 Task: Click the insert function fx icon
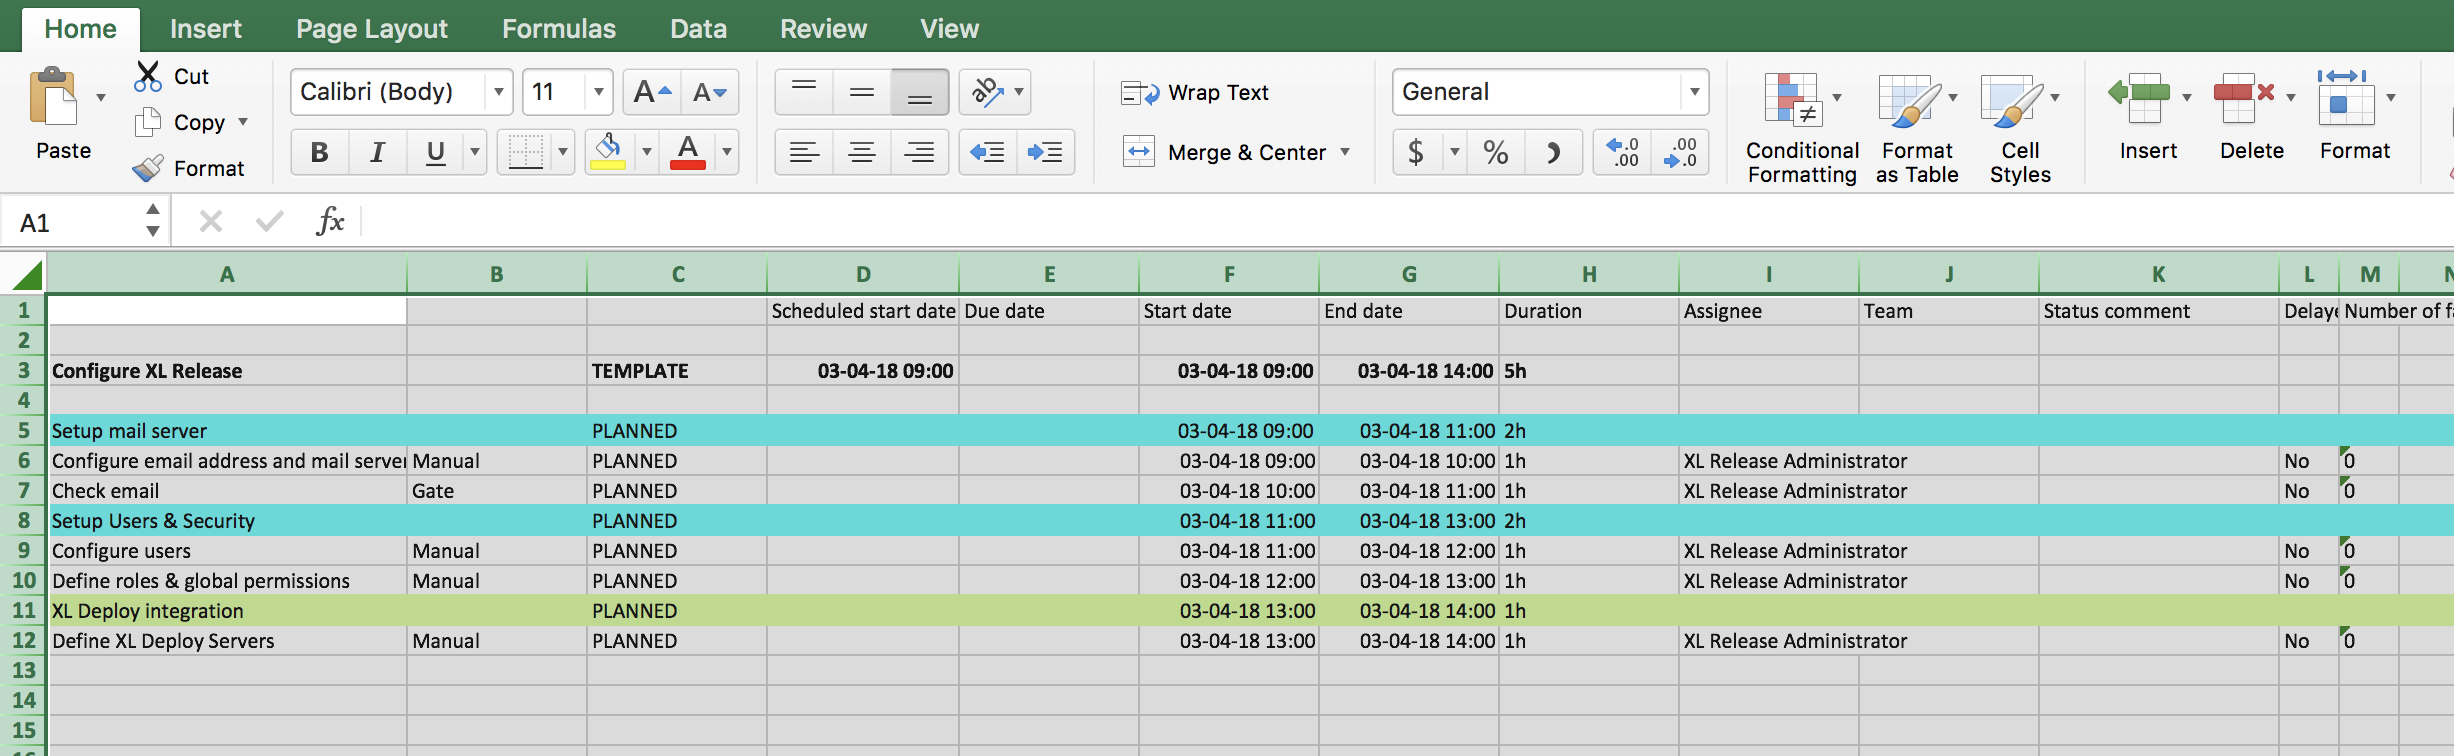point(330,221)
